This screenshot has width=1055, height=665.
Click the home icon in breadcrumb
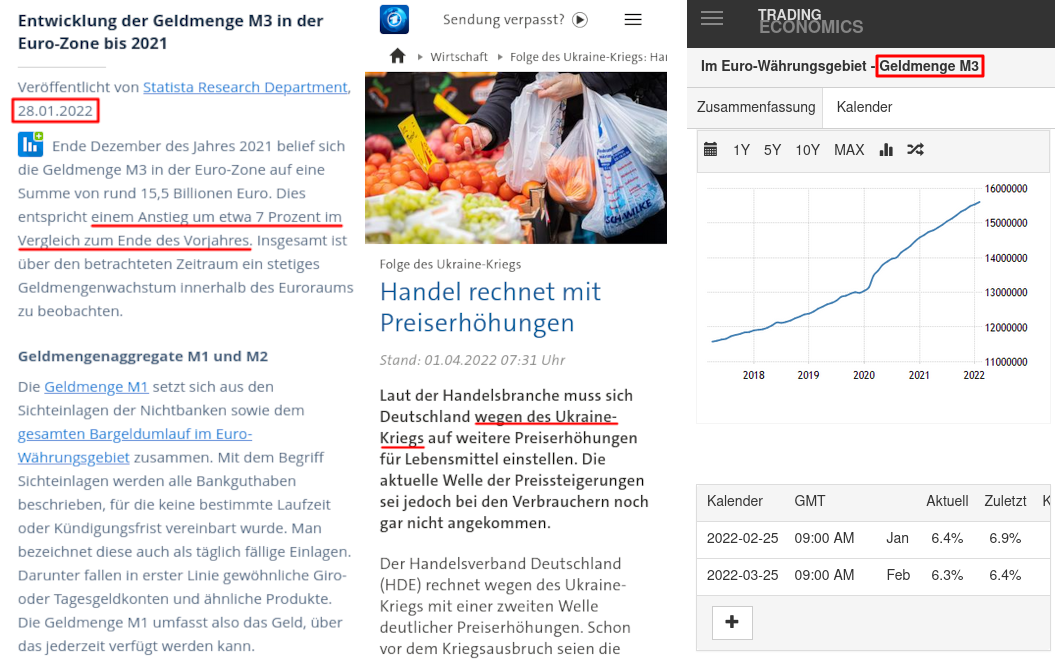point(397,56)
